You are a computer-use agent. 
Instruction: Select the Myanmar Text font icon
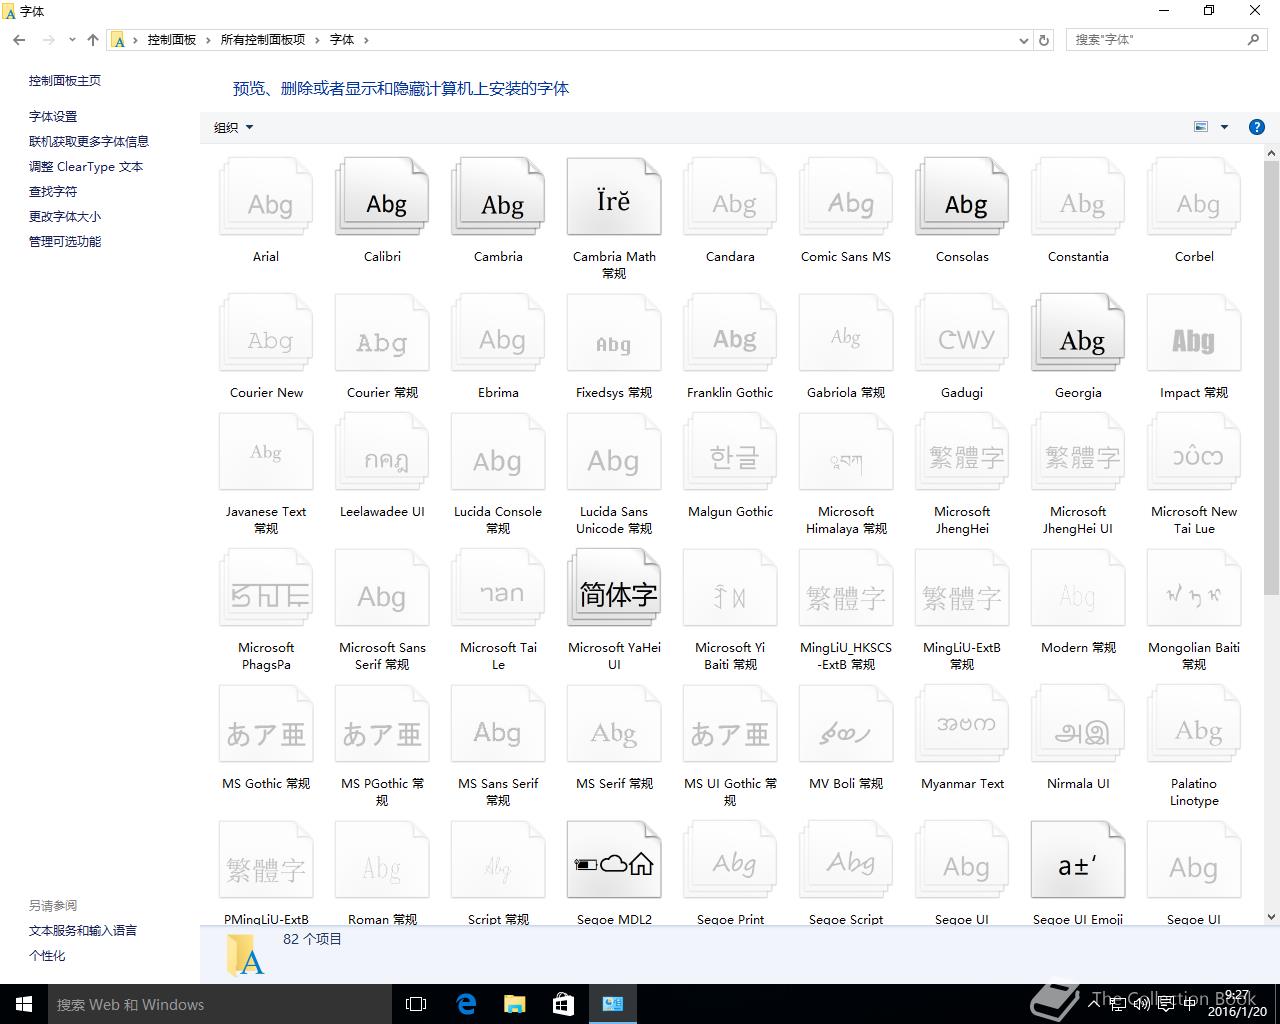962,724
